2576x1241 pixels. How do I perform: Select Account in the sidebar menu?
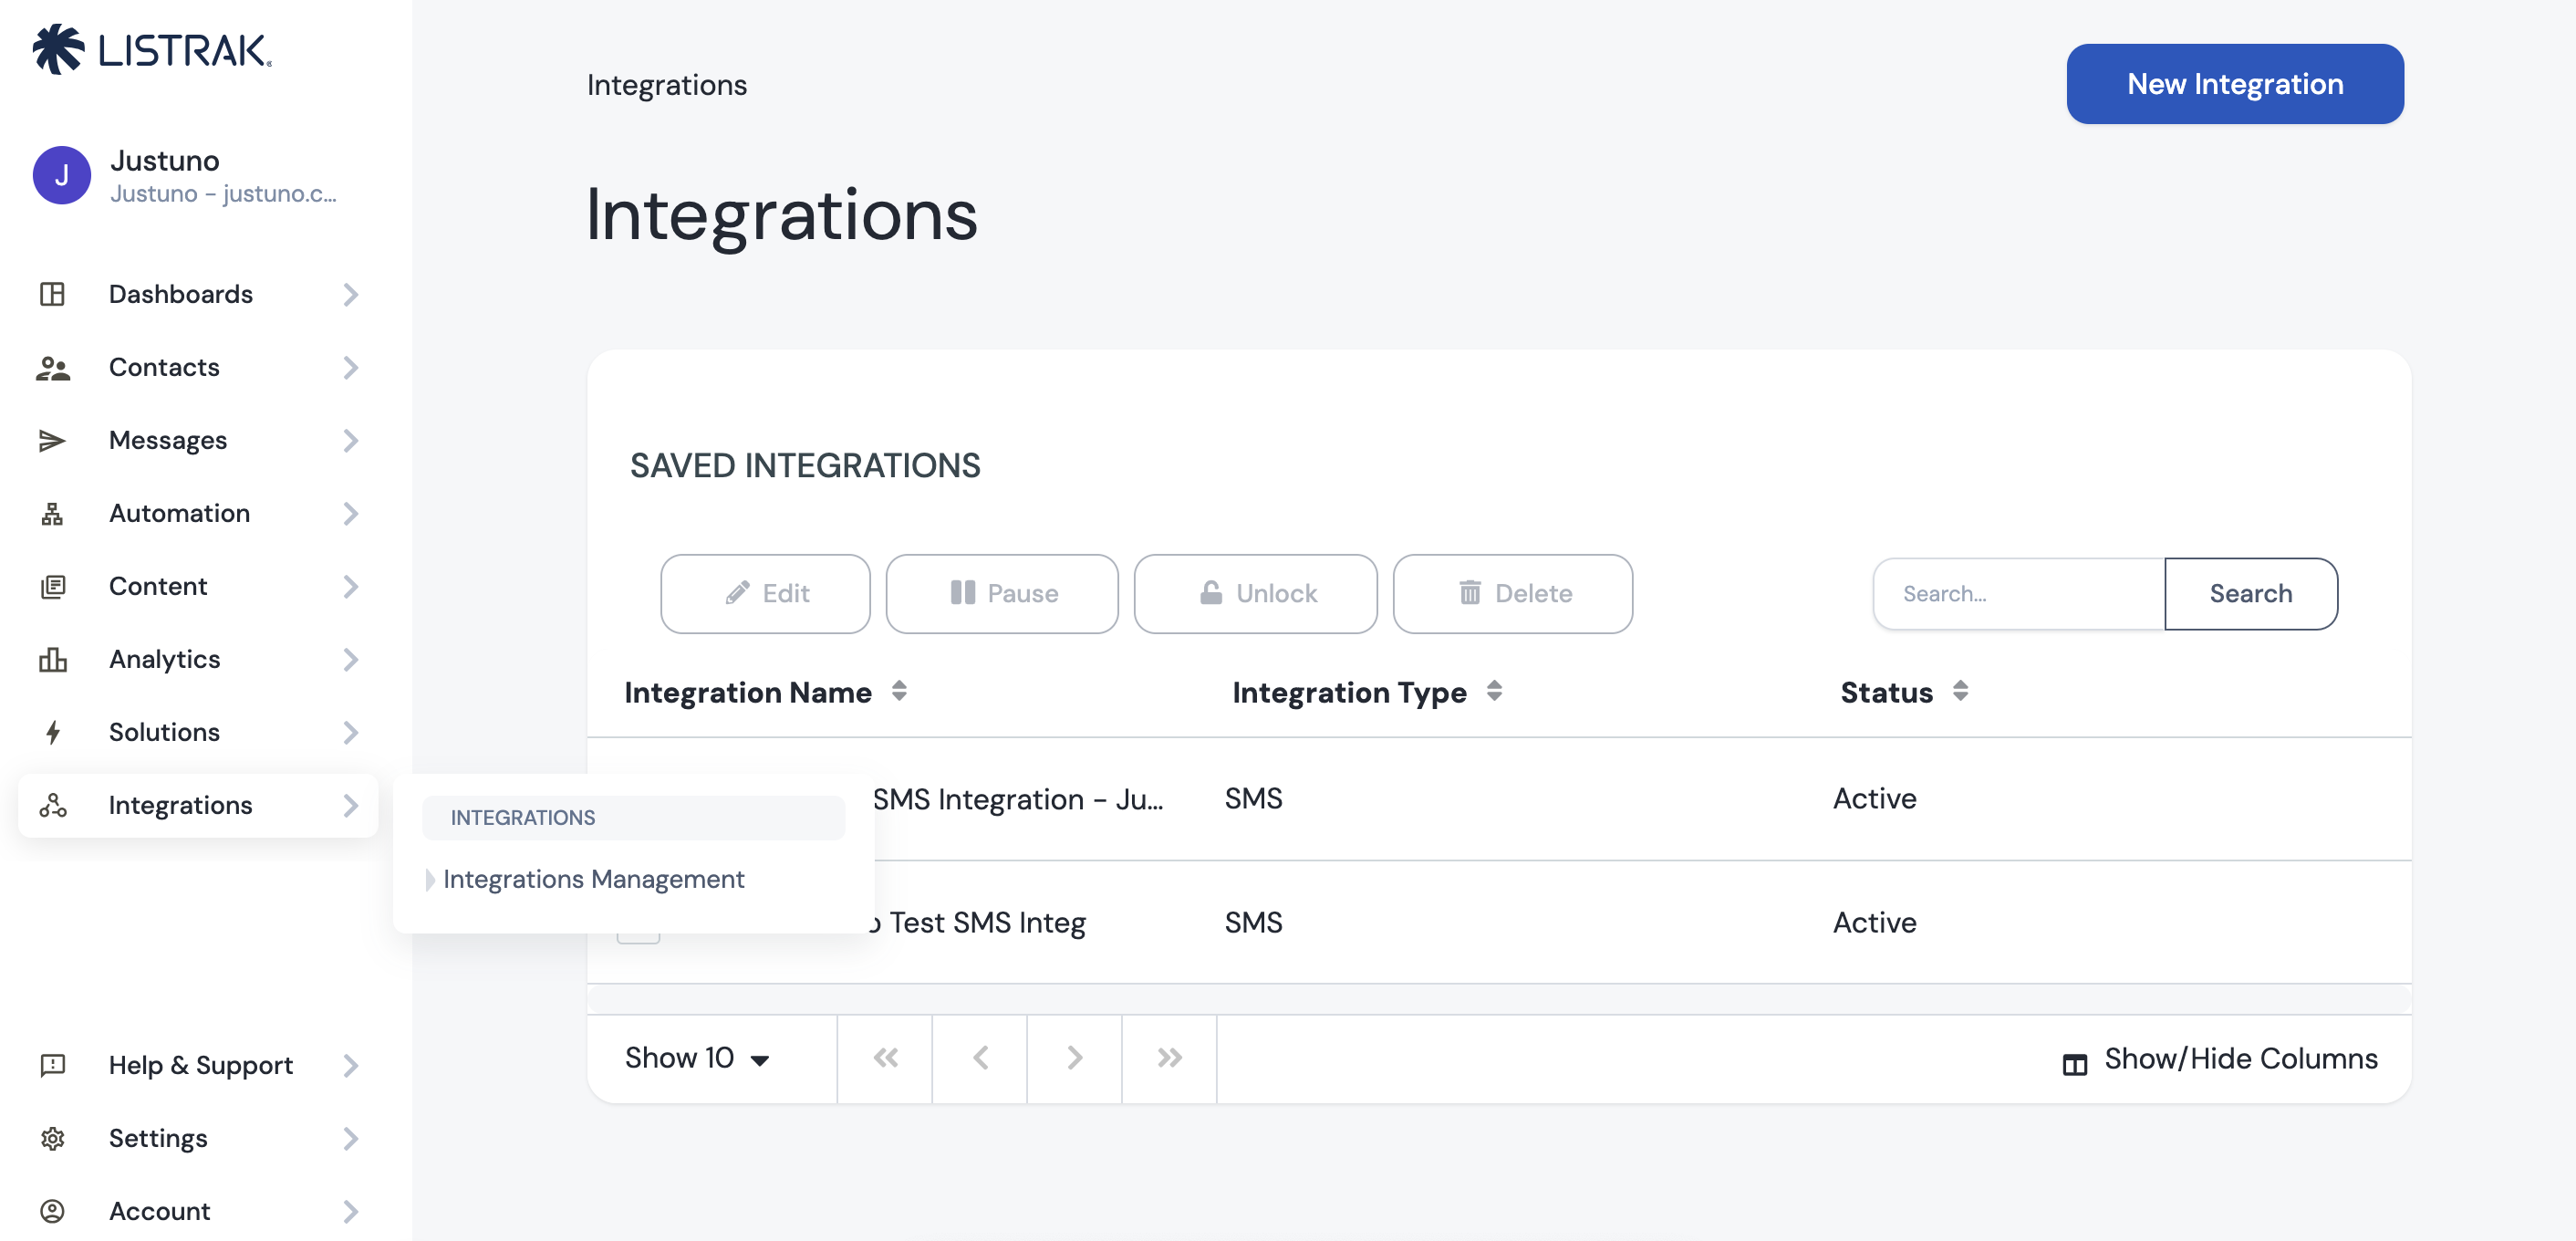(x=160, y=1212)
